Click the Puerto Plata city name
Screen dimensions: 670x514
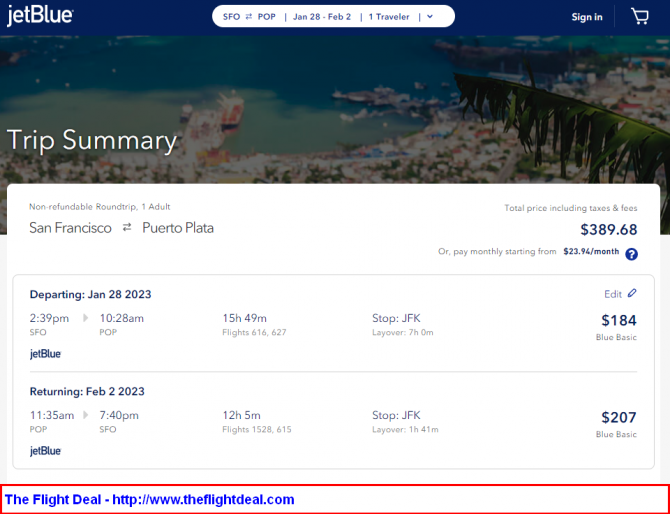click(x=178, y=228)
